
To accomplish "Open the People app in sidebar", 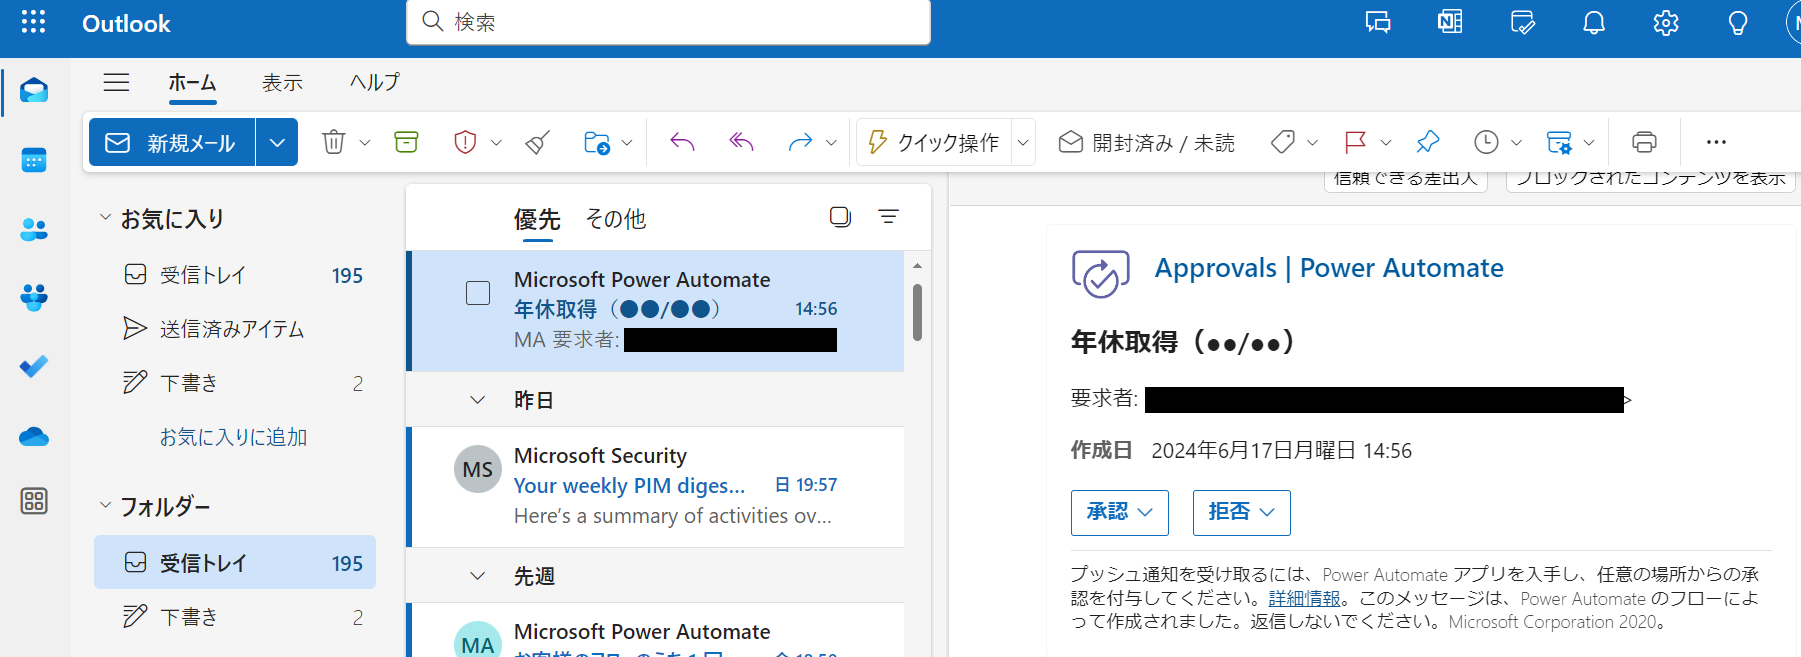I will [x=34, y=230].
